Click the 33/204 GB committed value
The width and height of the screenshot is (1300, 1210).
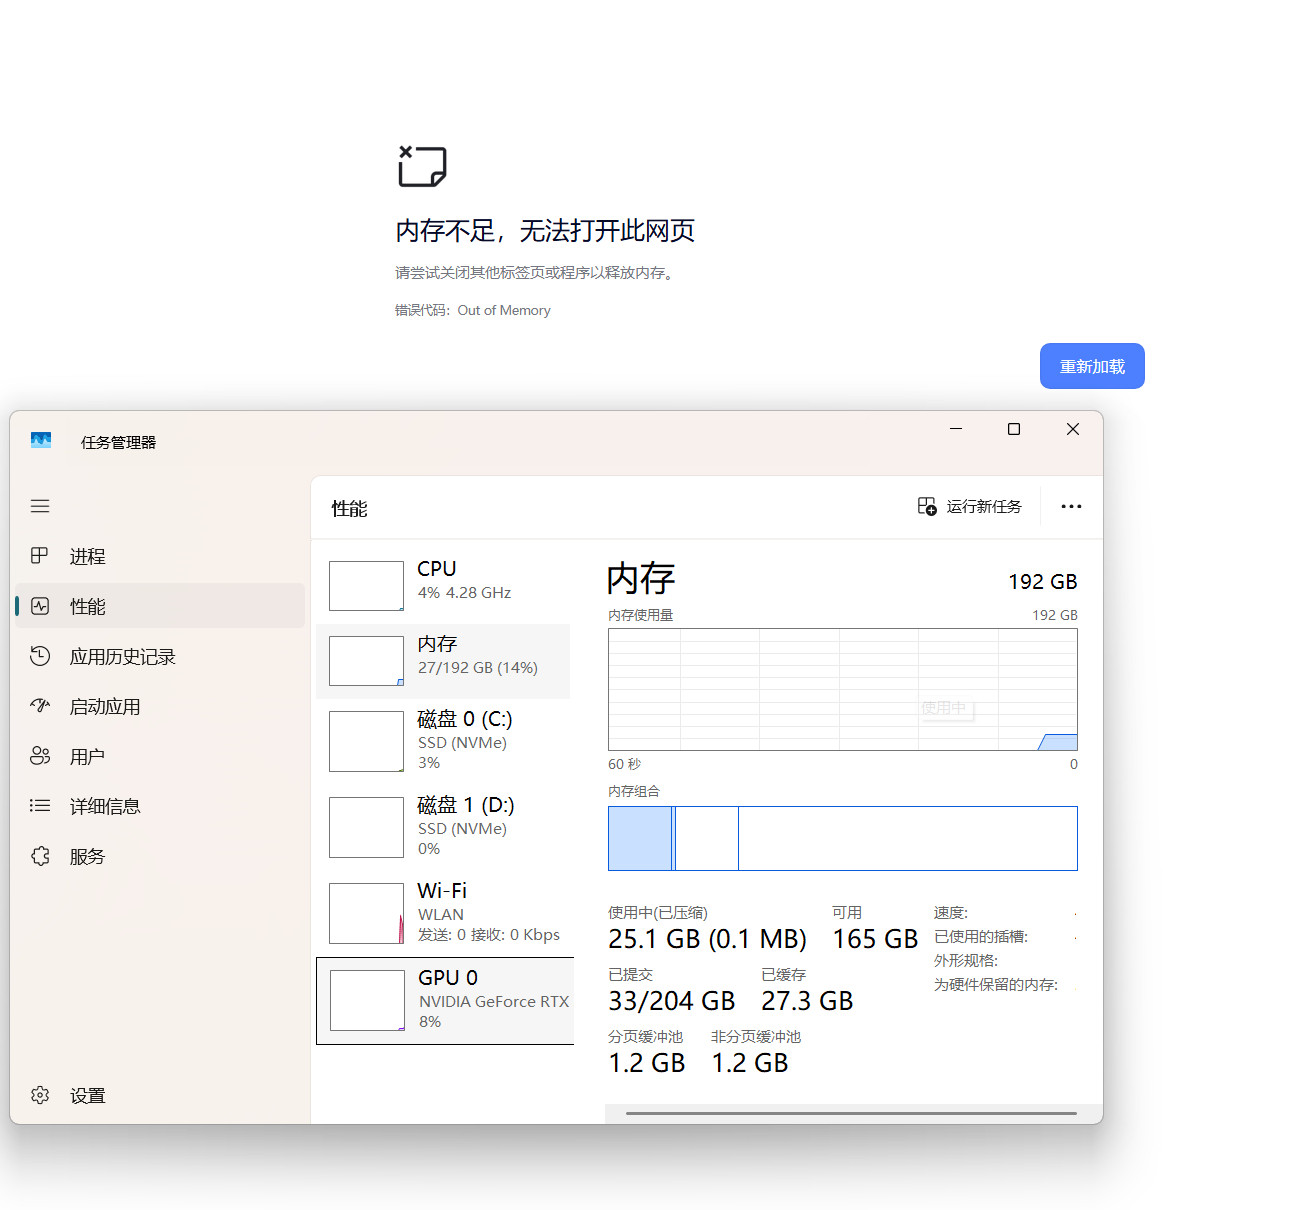tap(672, 1001)
